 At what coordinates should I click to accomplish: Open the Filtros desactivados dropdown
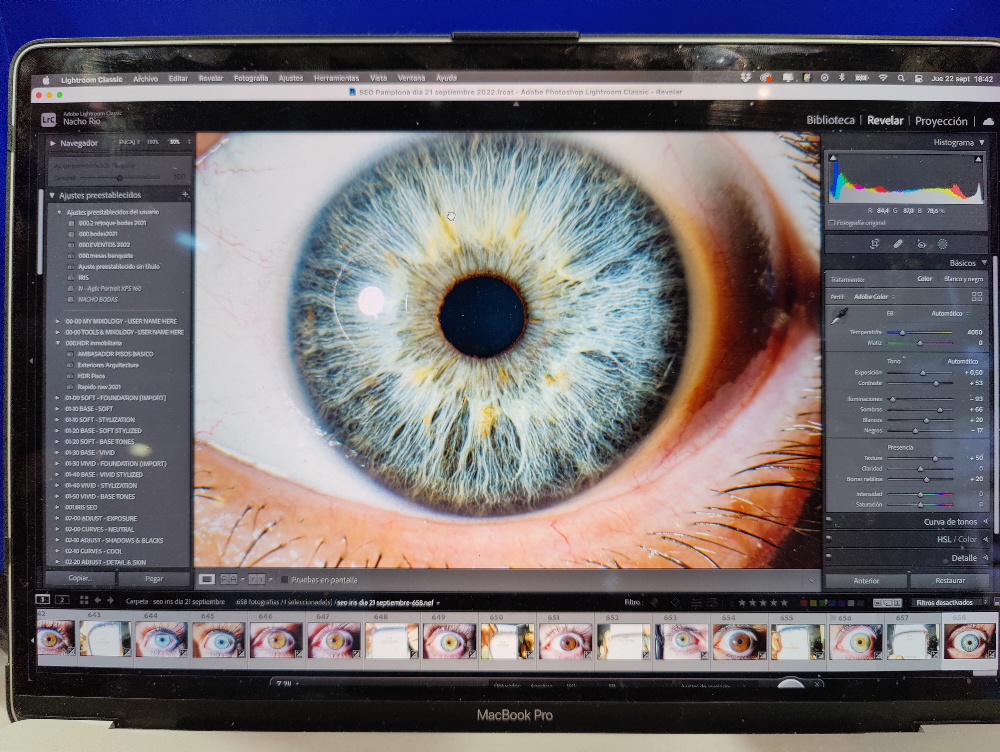pos(948,602)
